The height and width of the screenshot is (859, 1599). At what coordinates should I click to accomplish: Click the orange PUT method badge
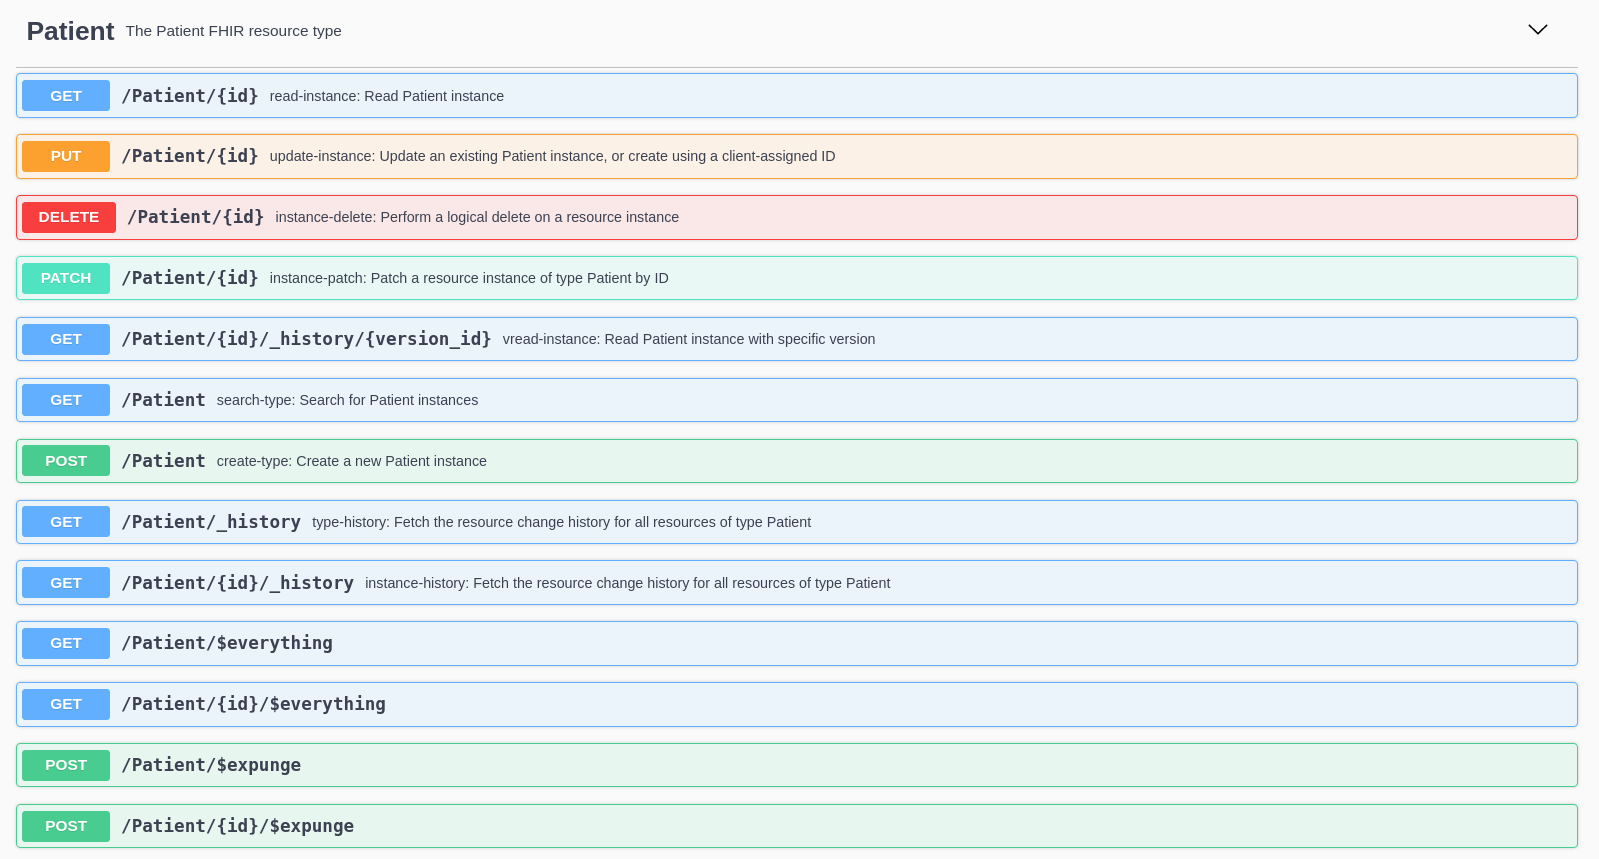click(x=66, y=156)
